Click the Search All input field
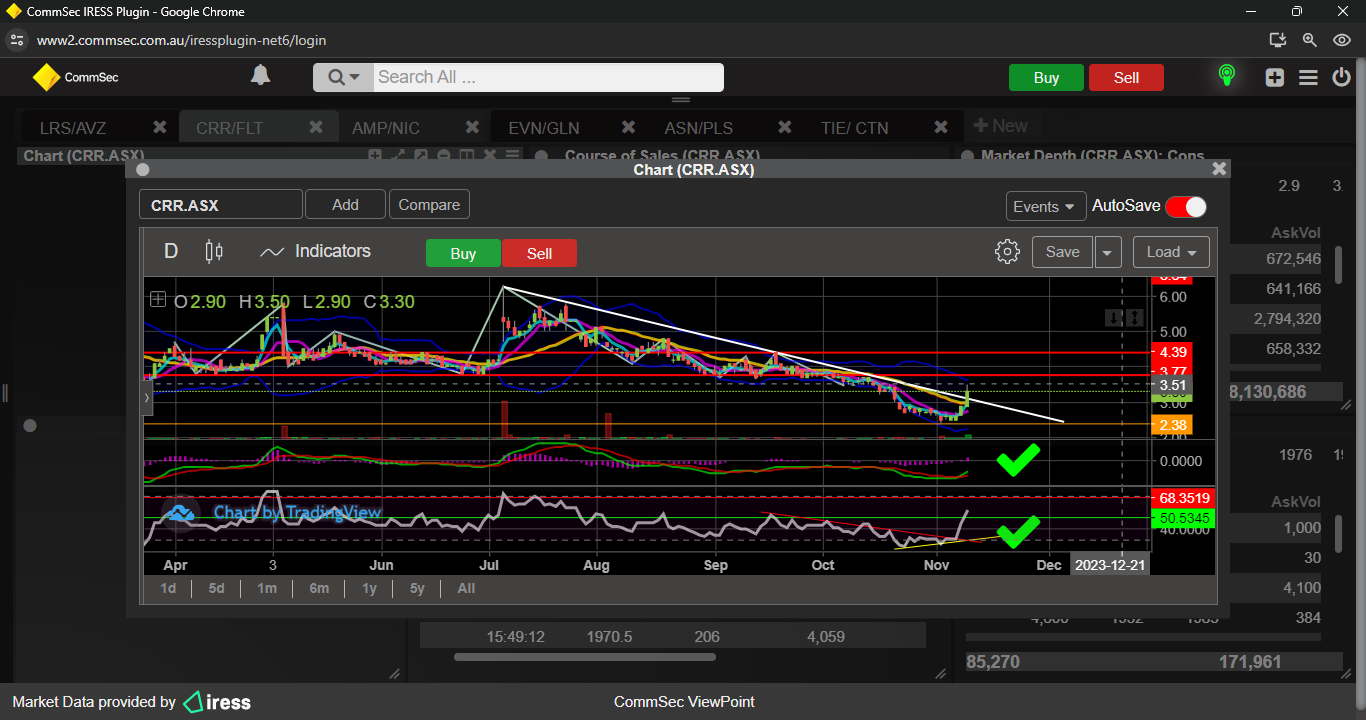1366x720 pixels. (547, 77)
